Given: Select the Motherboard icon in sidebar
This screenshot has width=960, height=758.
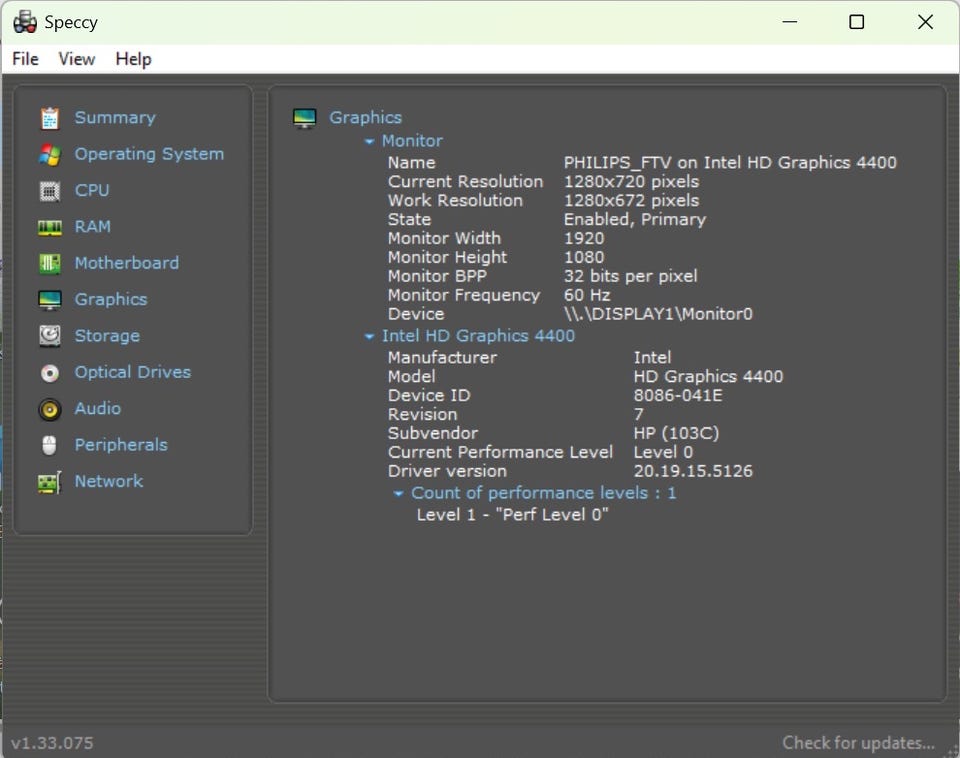Looking at the screenshot, I should (x=50, y=264).
